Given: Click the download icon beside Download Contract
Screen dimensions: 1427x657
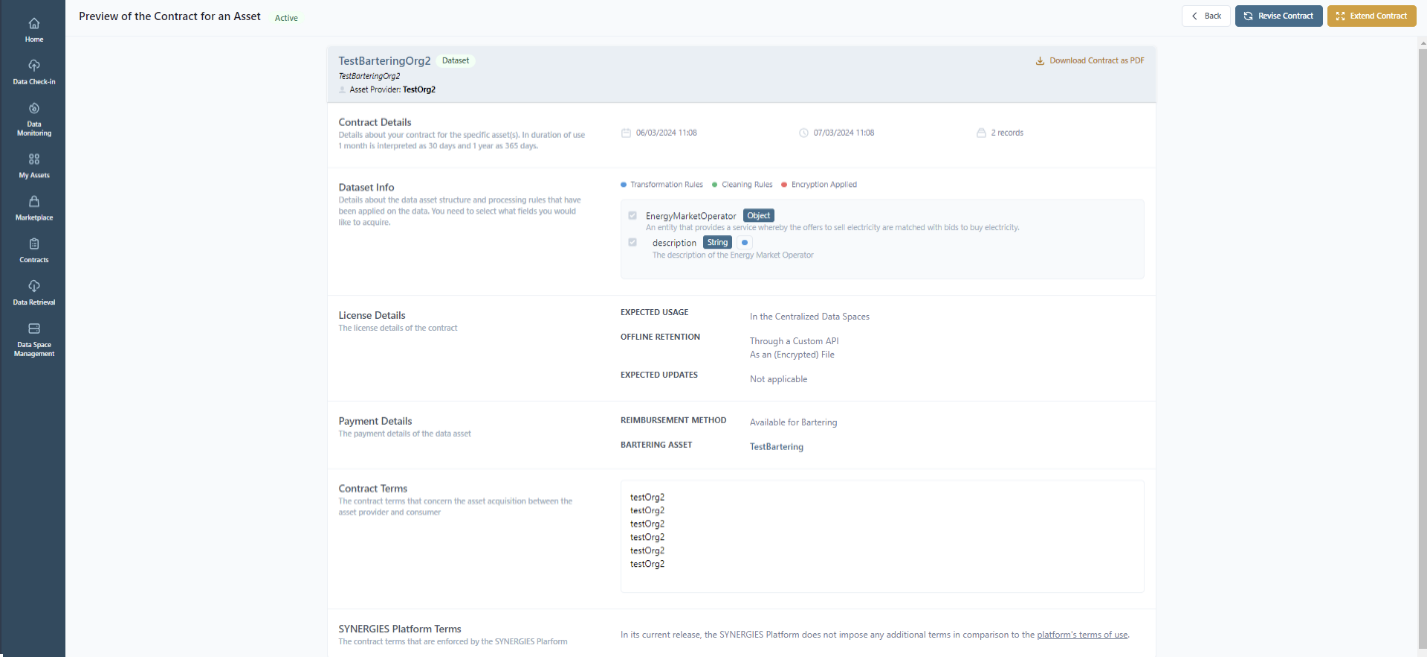Looking at the screenshot, I should [x=1040, y=61].
